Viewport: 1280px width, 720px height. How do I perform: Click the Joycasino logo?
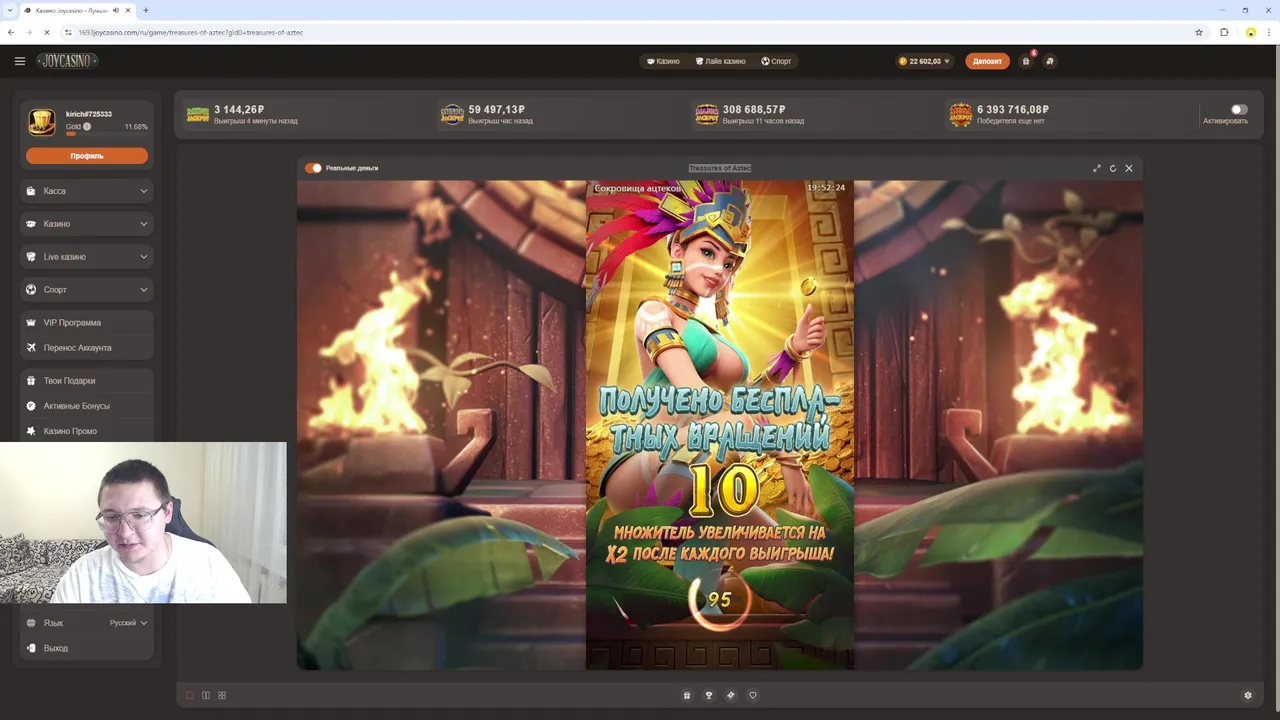(67, 61)
